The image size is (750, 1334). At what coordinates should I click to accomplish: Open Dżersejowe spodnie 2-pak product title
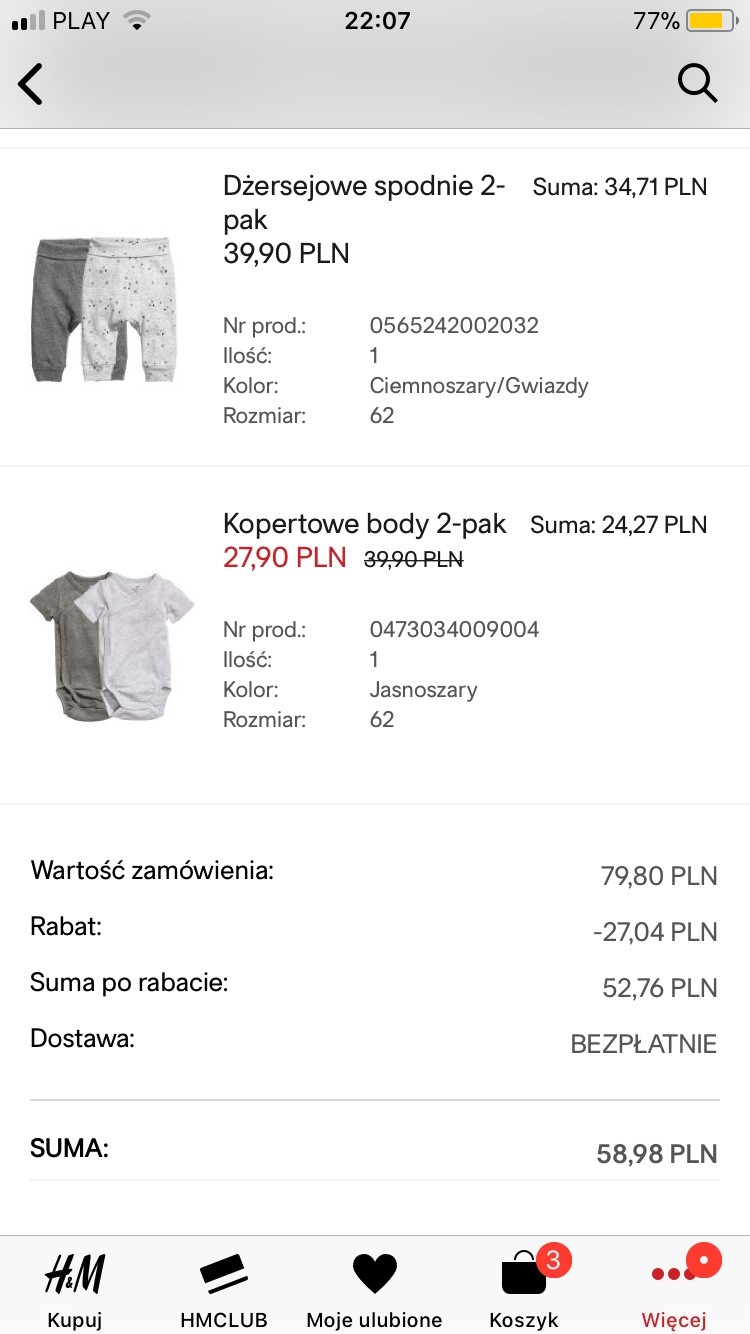pos(364,202)
